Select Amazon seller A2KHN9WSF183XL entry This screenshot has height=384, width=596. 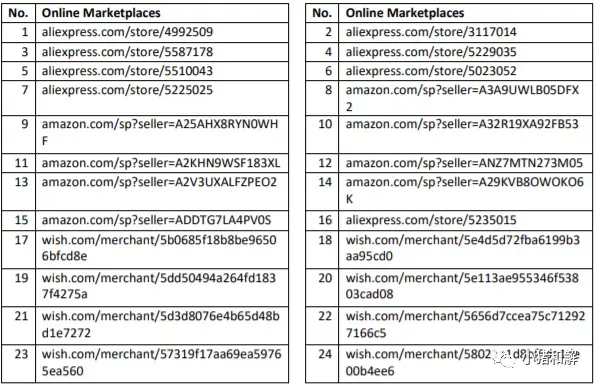[x=161, y=163]
